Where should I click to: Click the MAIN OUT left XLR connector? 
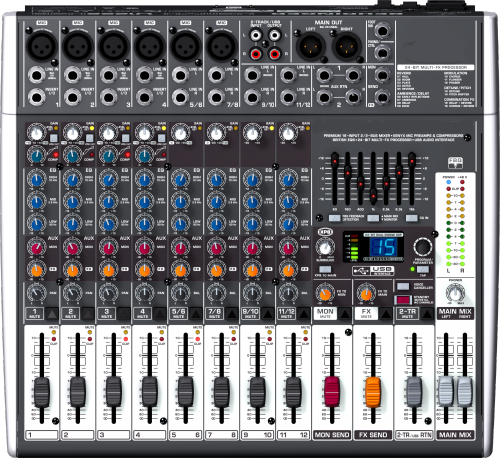click(x=311, y=46)
